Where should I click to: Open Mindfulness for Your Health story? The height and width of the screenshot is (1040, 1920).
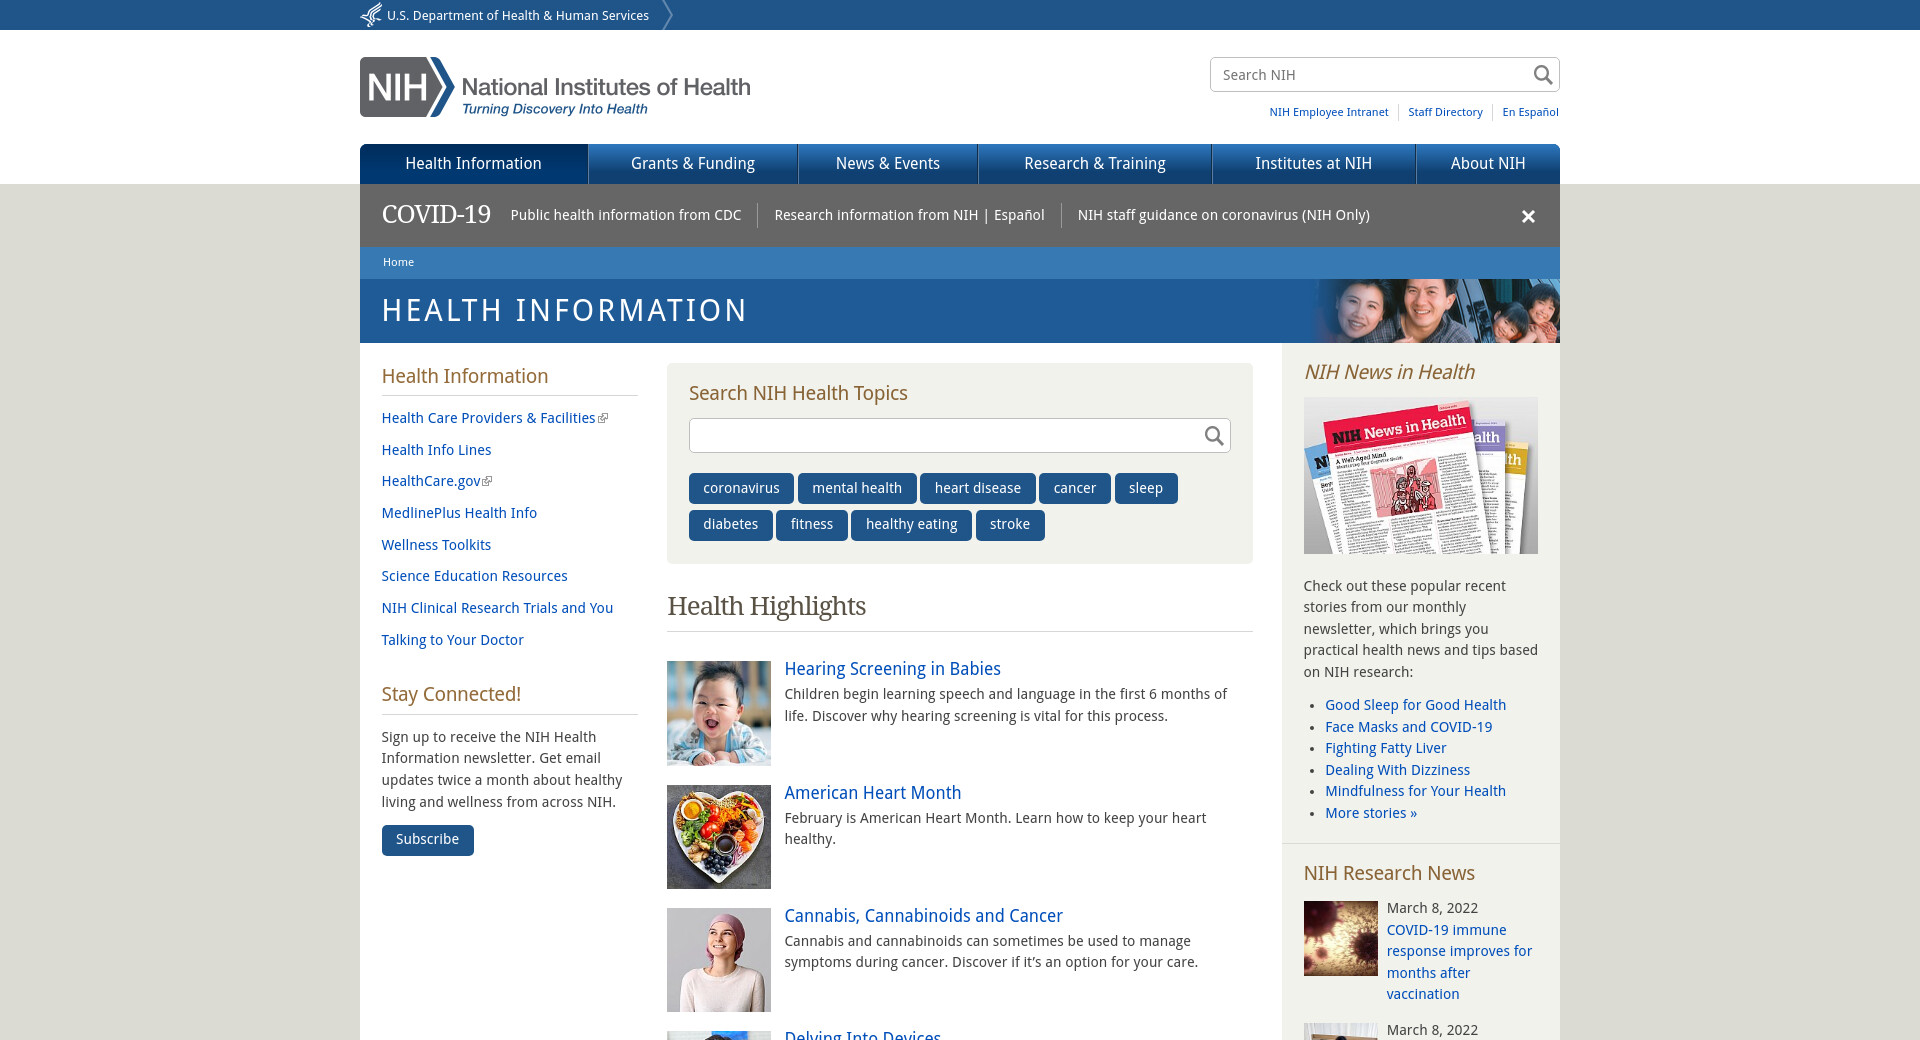click(x=1415, y=791)
